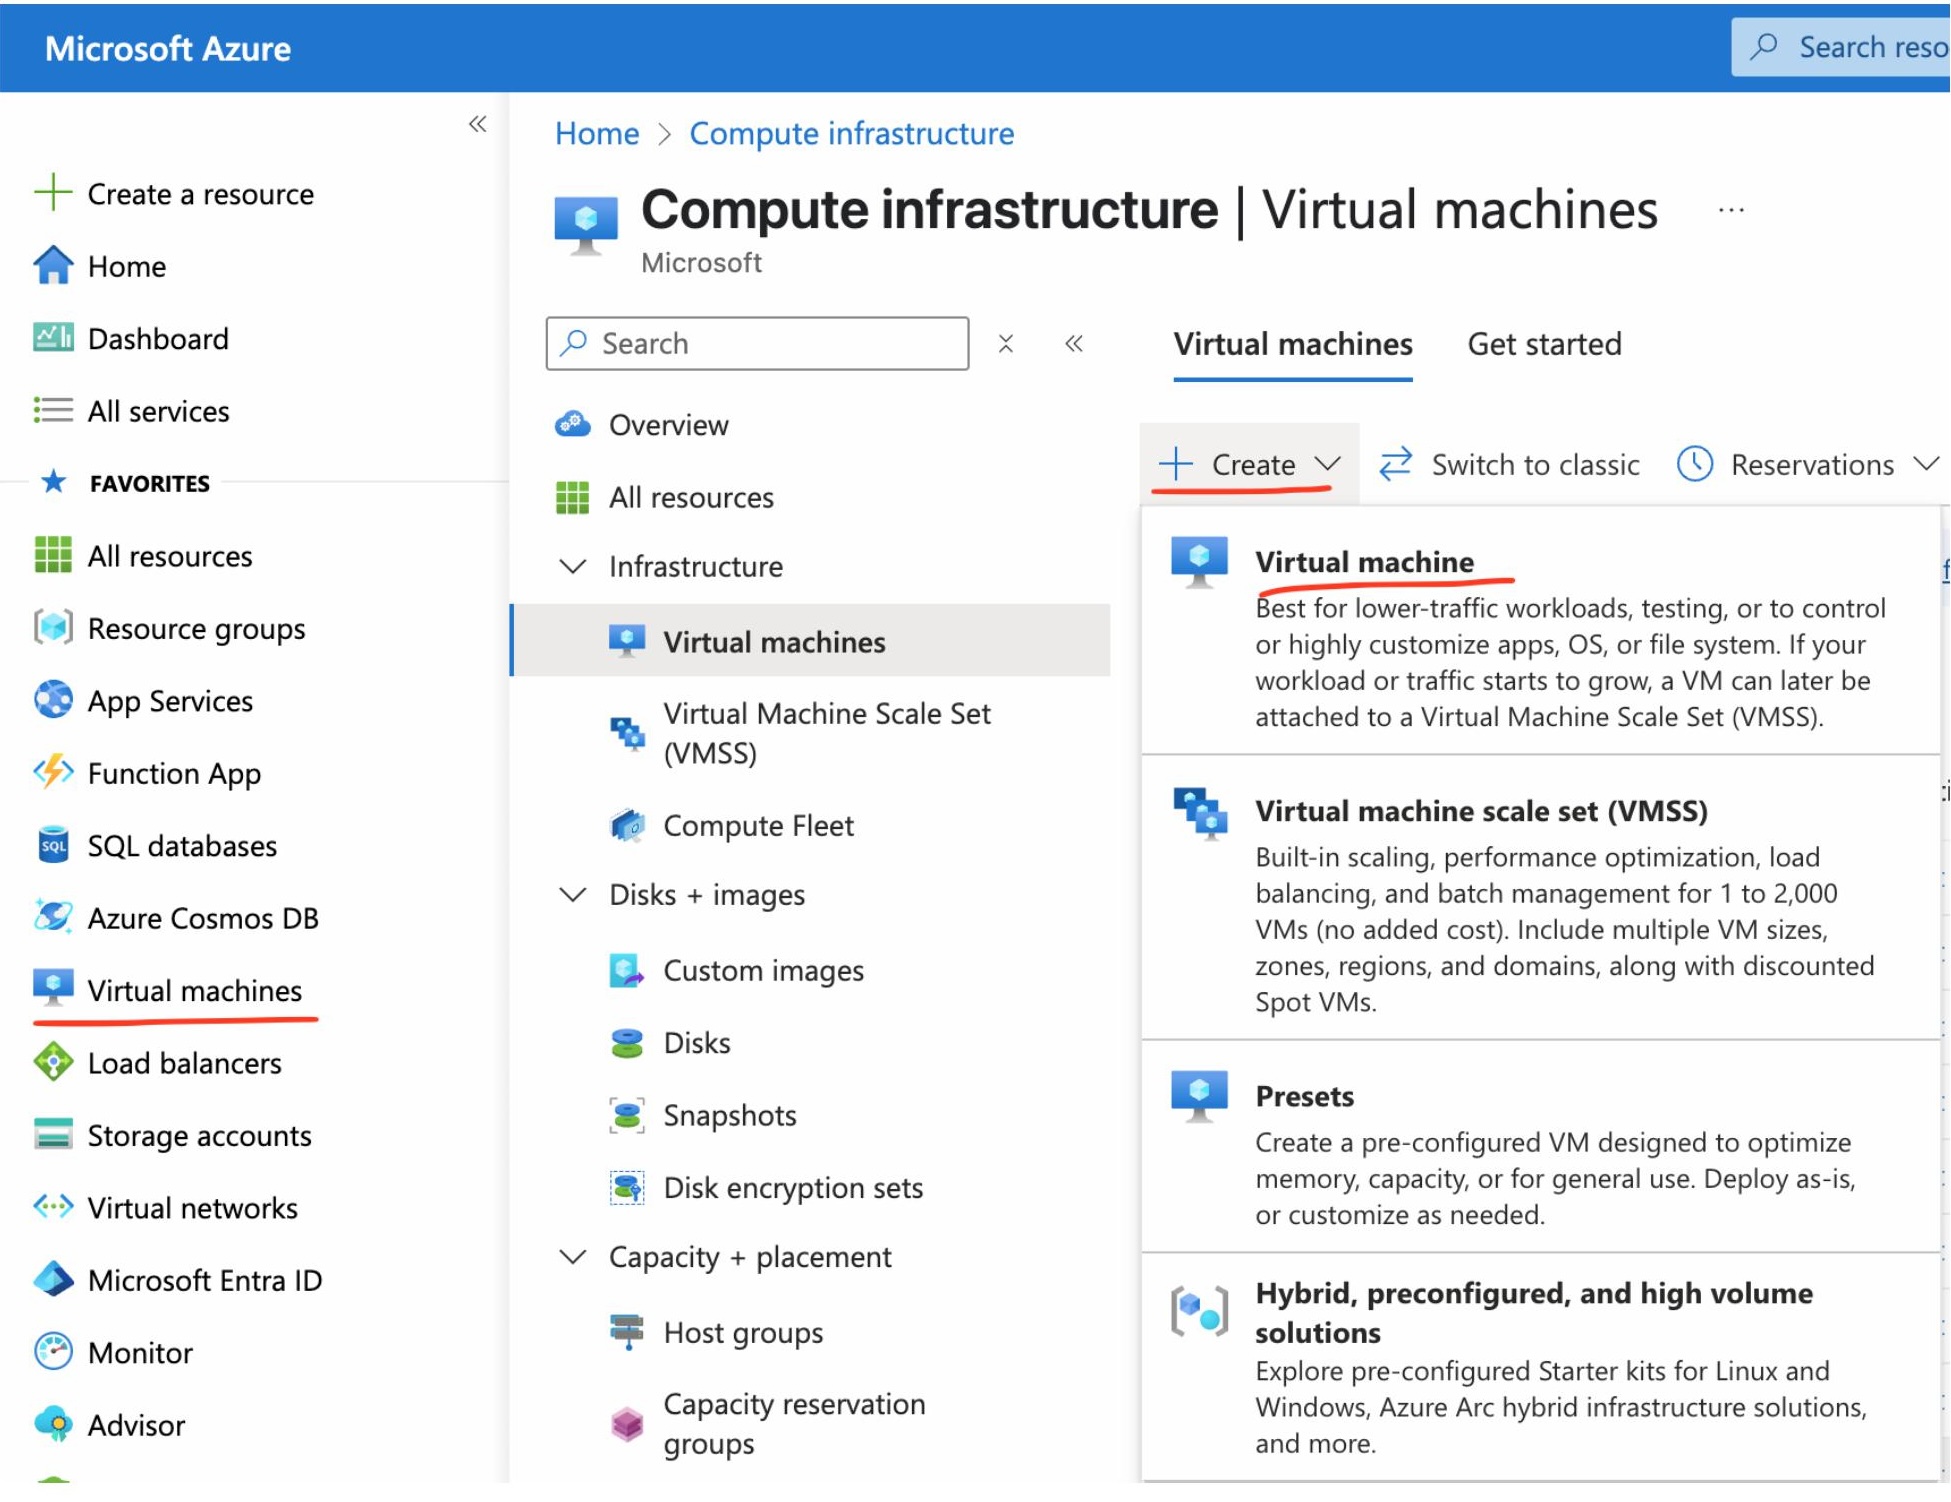Screen dimensions: 1951x1502
Task: Open the Create dropdown button
Action: [1249, 464]
